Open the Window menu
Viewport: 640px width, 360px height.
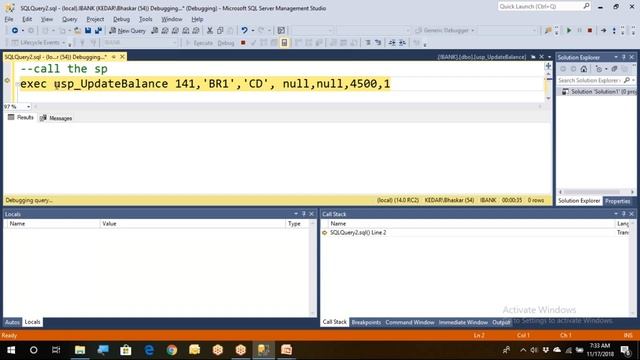pos(171,19)
